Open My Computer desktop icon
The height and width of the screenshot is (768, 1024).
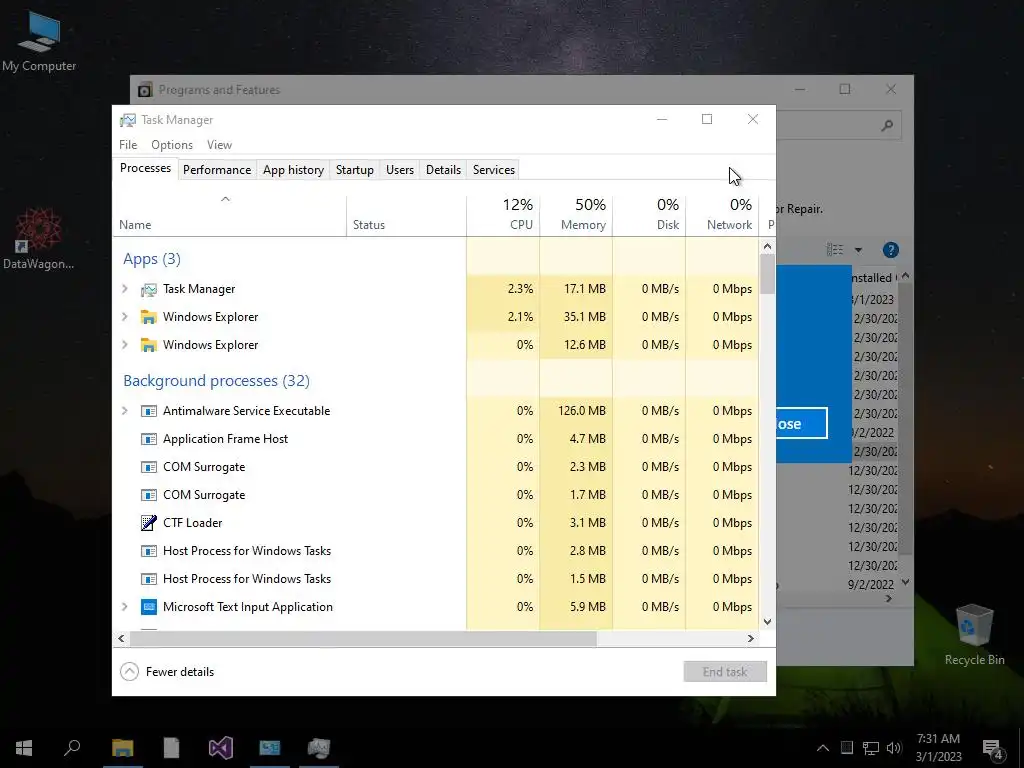tap(39, 33)
